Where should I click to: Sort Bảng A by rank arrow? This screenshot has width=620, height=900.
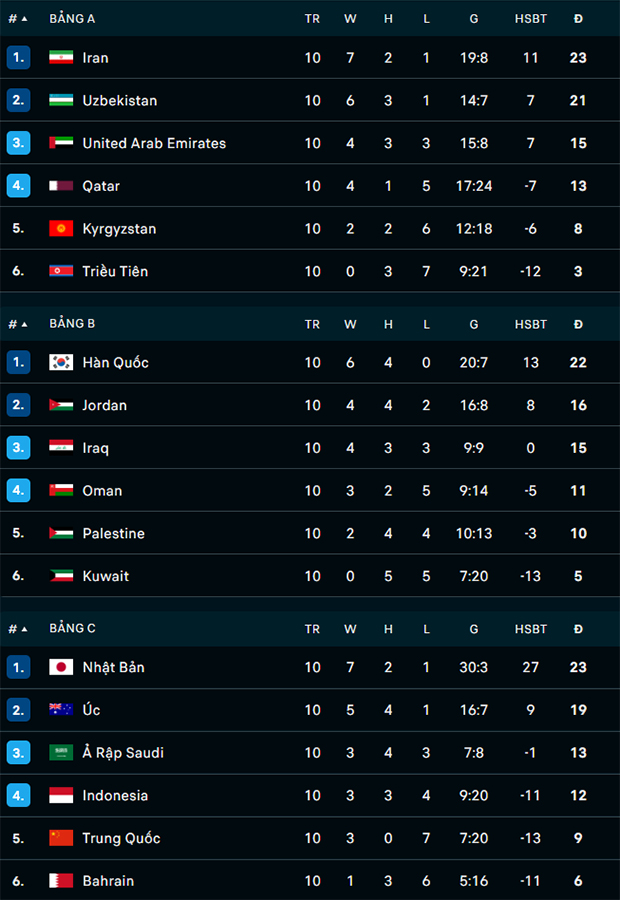pyautogui.click(x=24, y=19)
